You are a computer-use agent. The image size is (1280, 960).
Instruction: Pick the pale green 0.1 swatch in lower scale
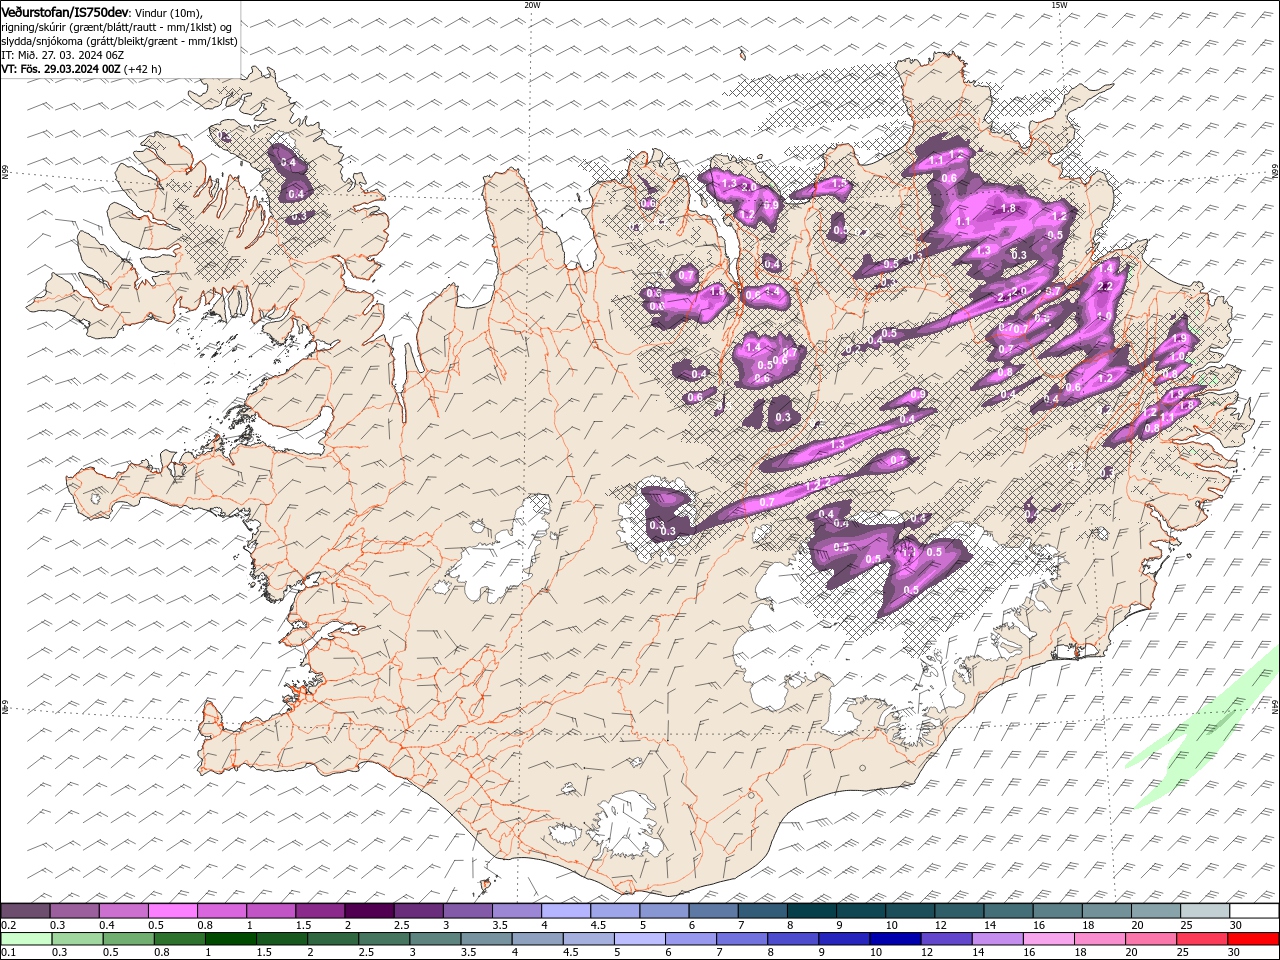26,939
